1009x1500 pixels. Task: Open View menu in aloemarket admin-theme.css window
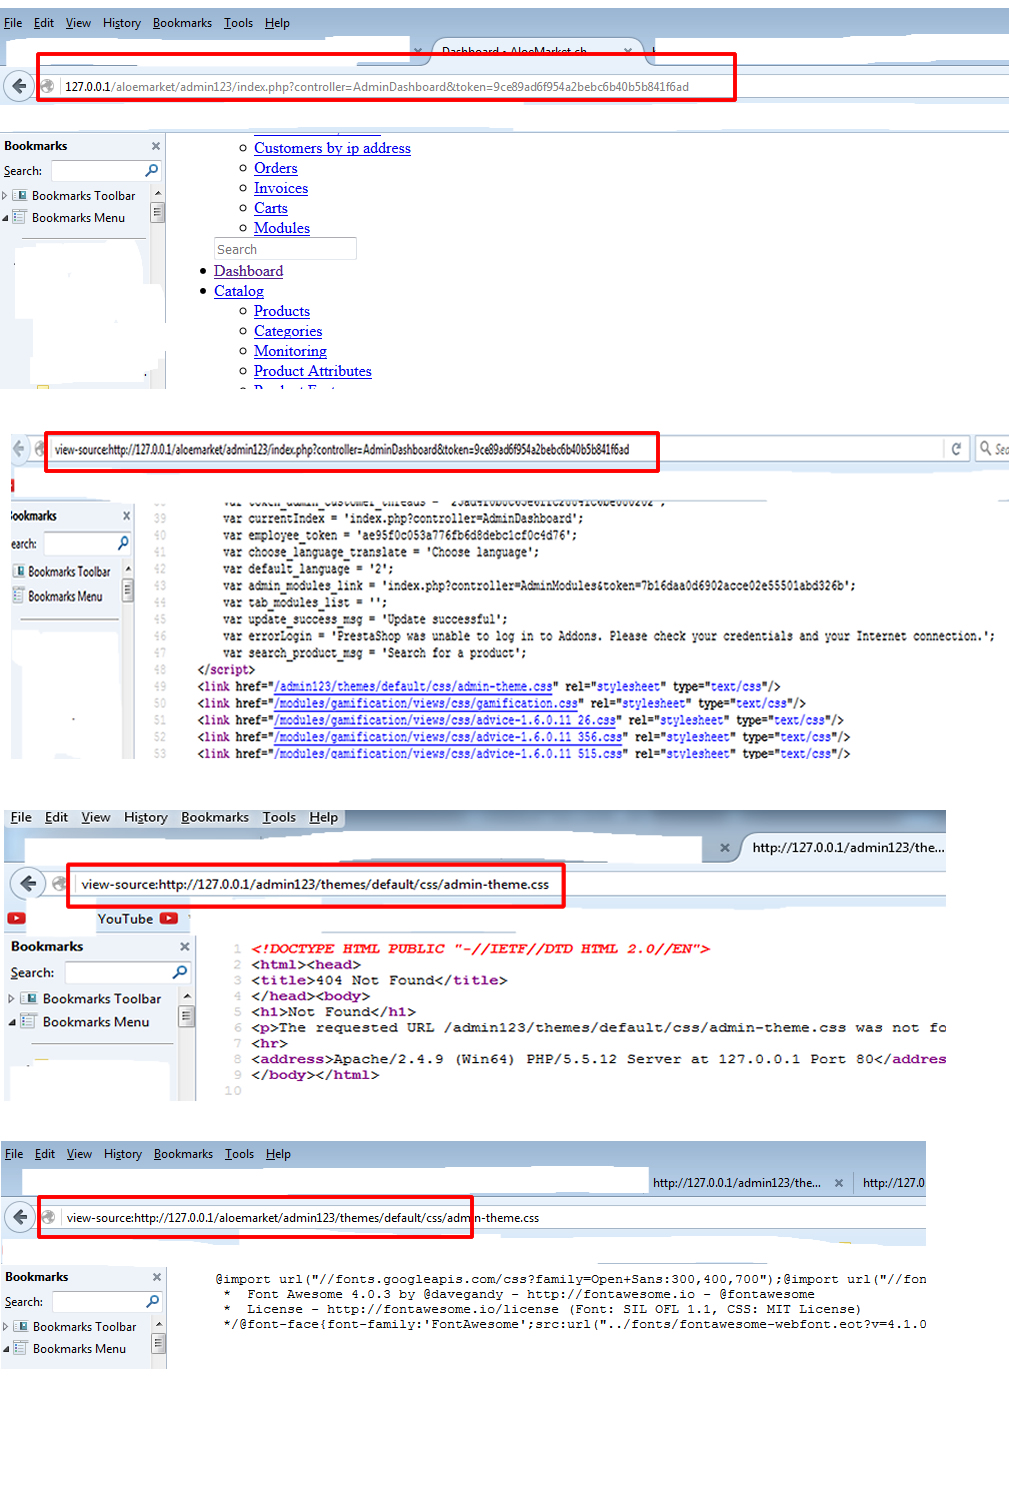(x=79, y=1154)
